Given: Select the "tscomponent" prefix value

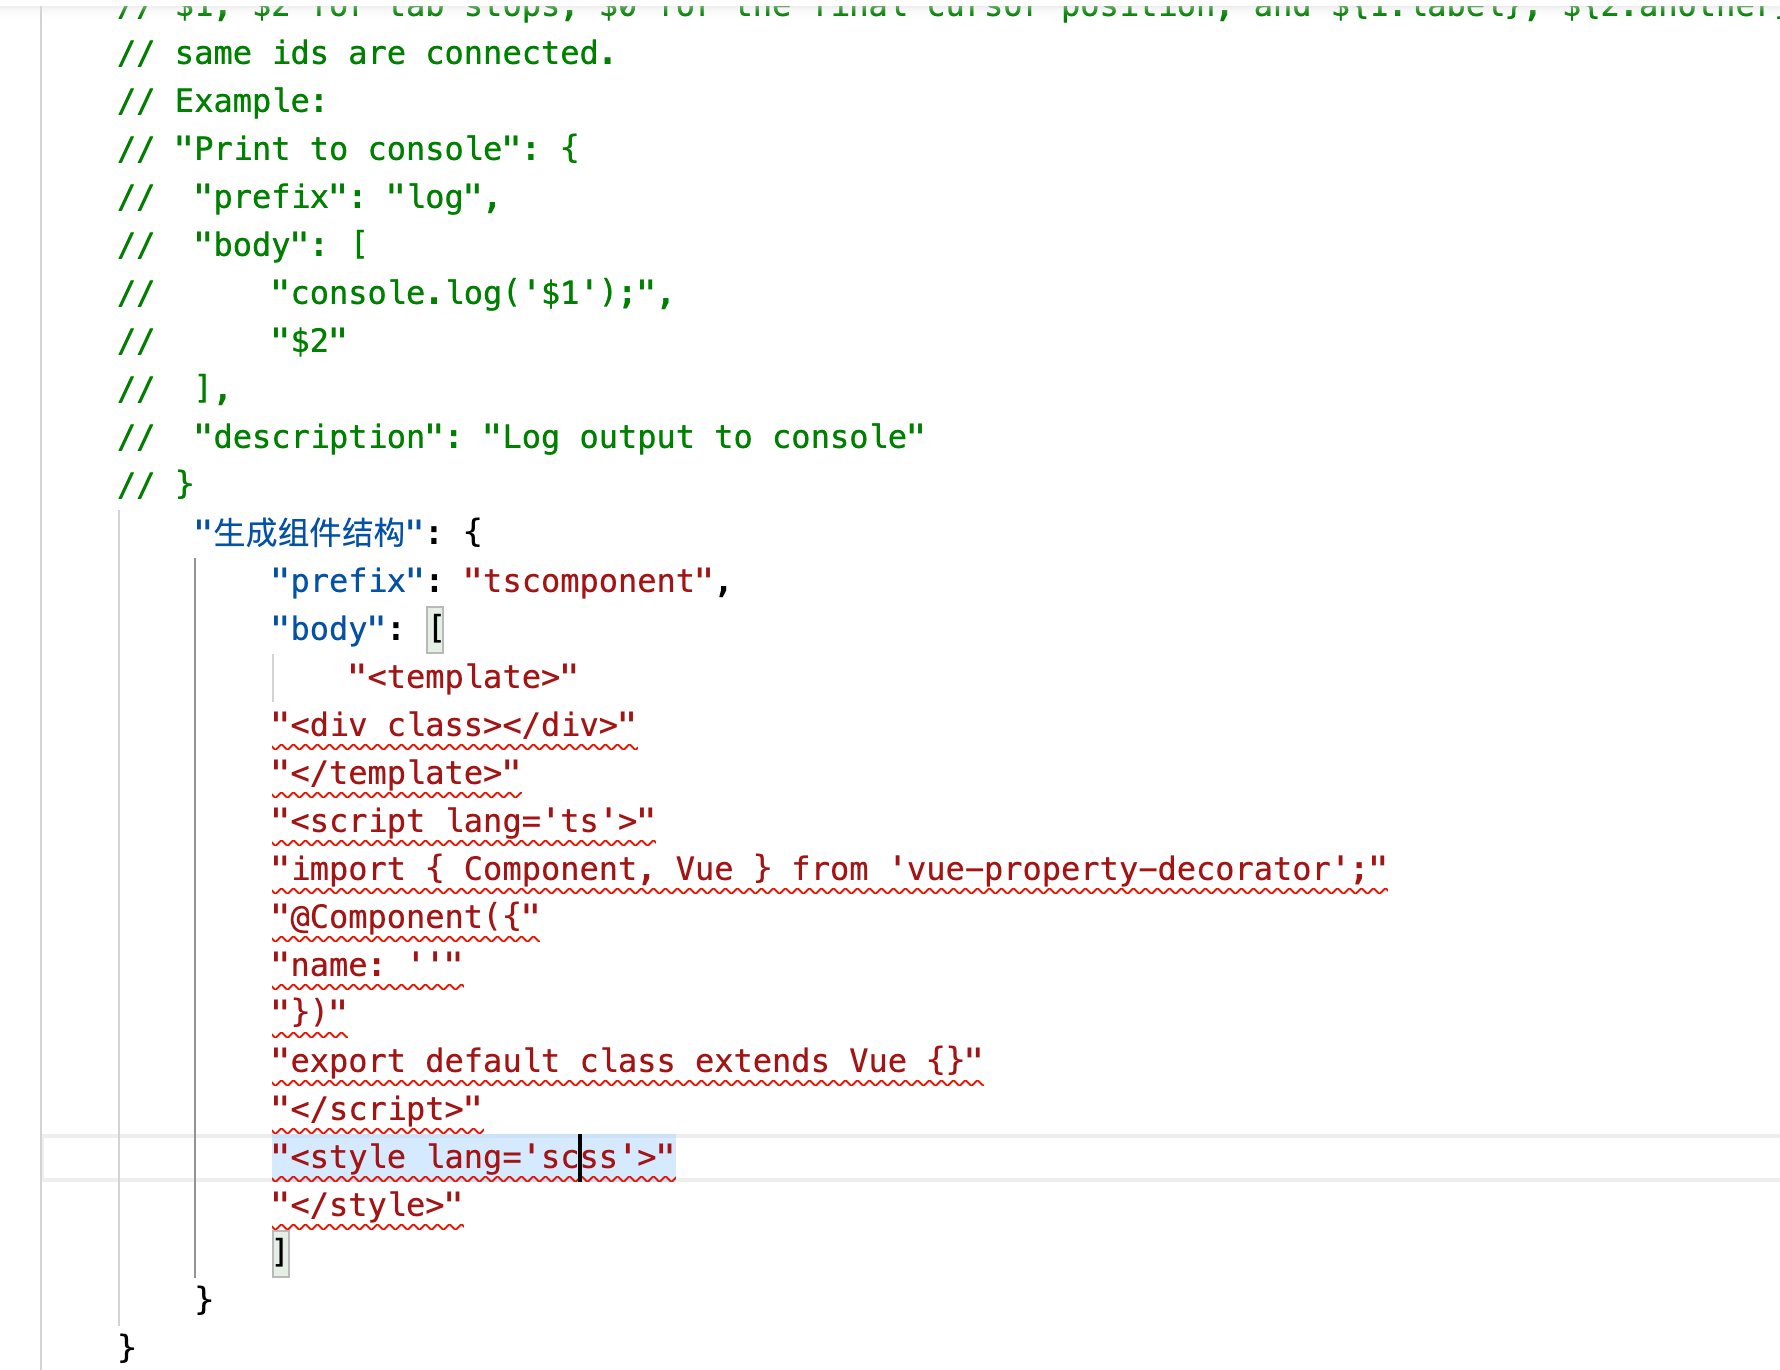Looking at the screenshot, I should 589,581.
